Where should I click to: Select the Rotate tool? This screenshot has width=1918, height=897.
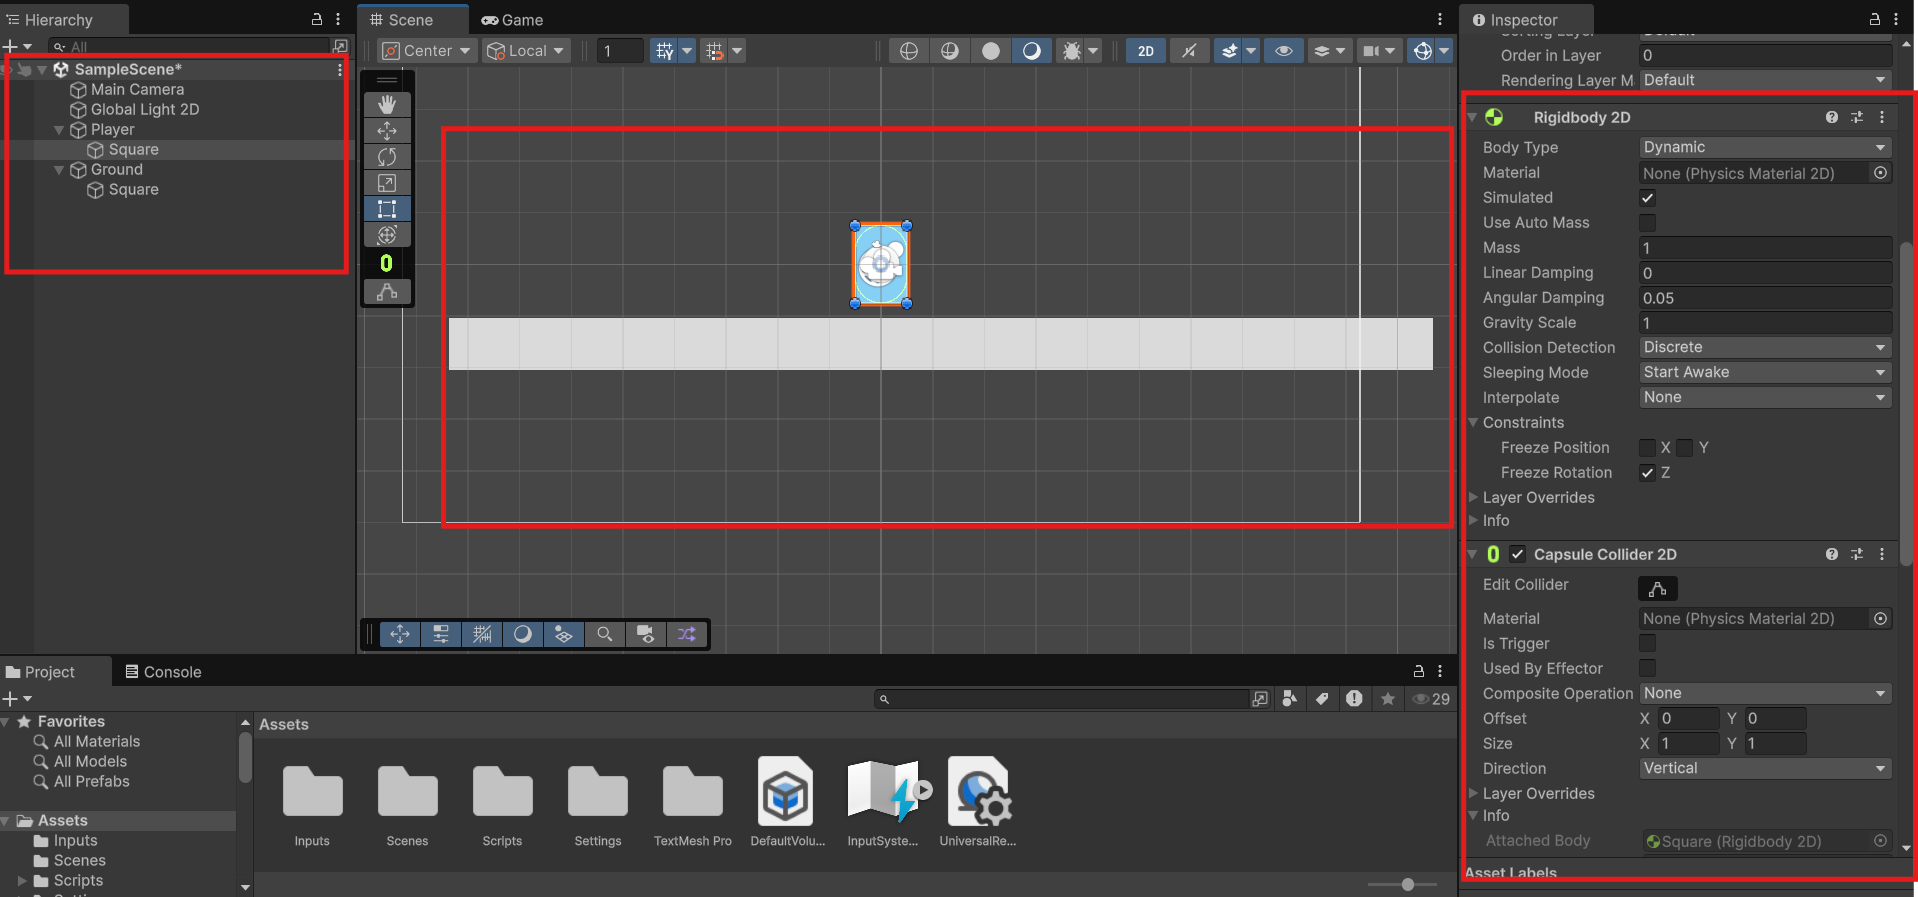point(387,157)
